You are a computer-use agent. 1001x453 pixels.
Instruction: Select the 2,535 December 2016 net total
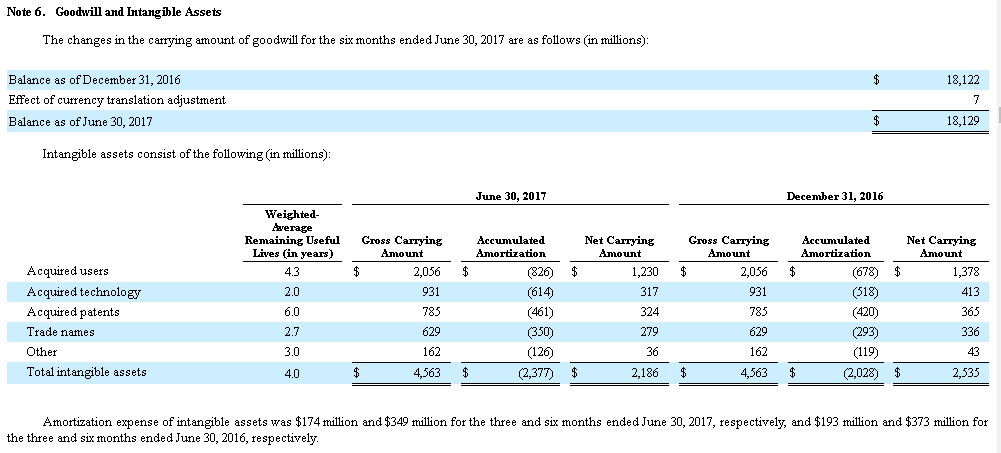(x=965, y=373)
